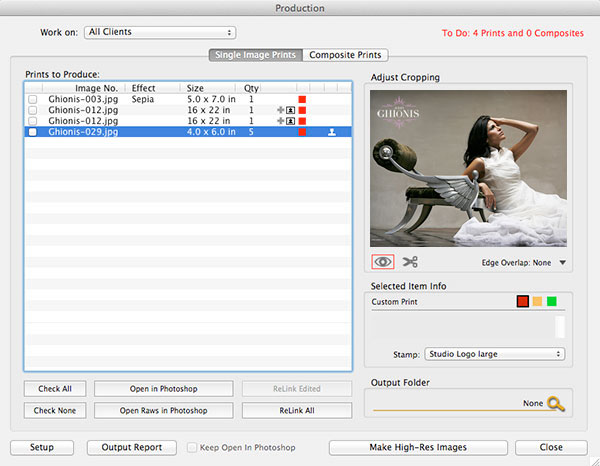Expand the Edge Overlap dropdown arrow

tap(563, 264)
